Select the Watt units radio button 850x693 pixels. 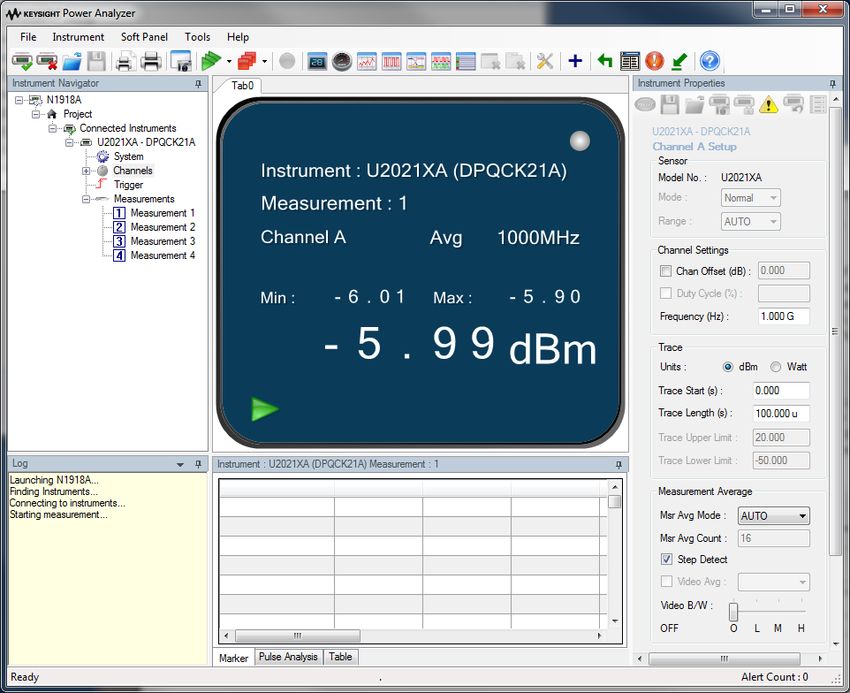point(776,367)
